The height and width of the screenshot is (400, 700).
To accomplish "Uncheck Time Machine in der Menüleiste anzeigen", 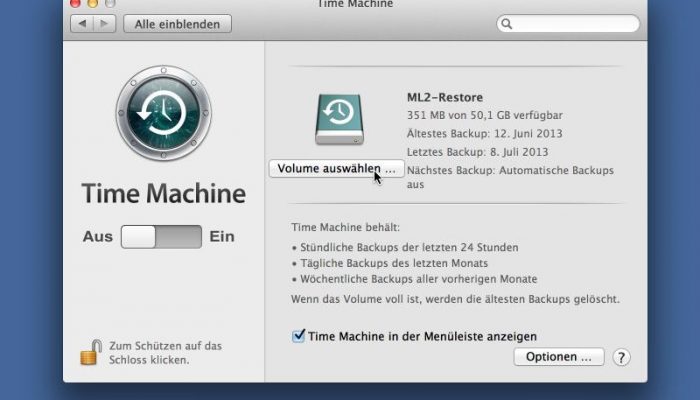I will [x=298, y=336].
